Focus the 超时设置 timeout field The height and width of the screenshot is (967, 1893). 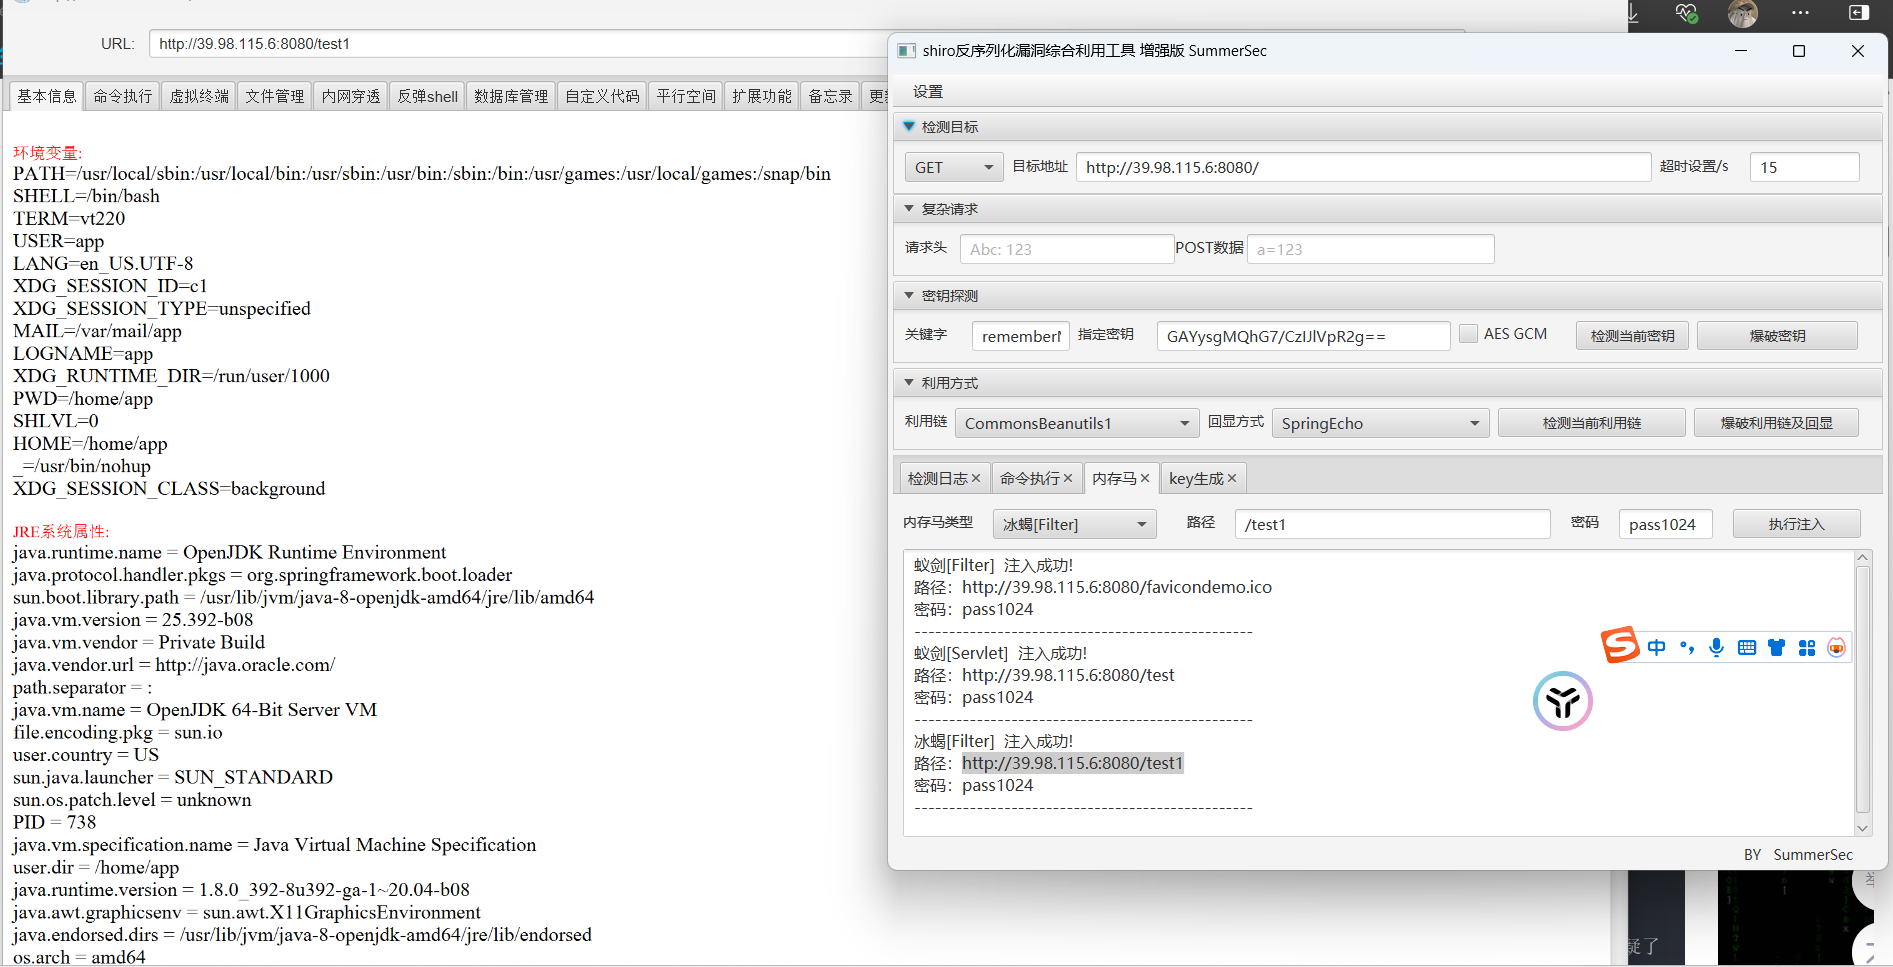pos(1804,167)
